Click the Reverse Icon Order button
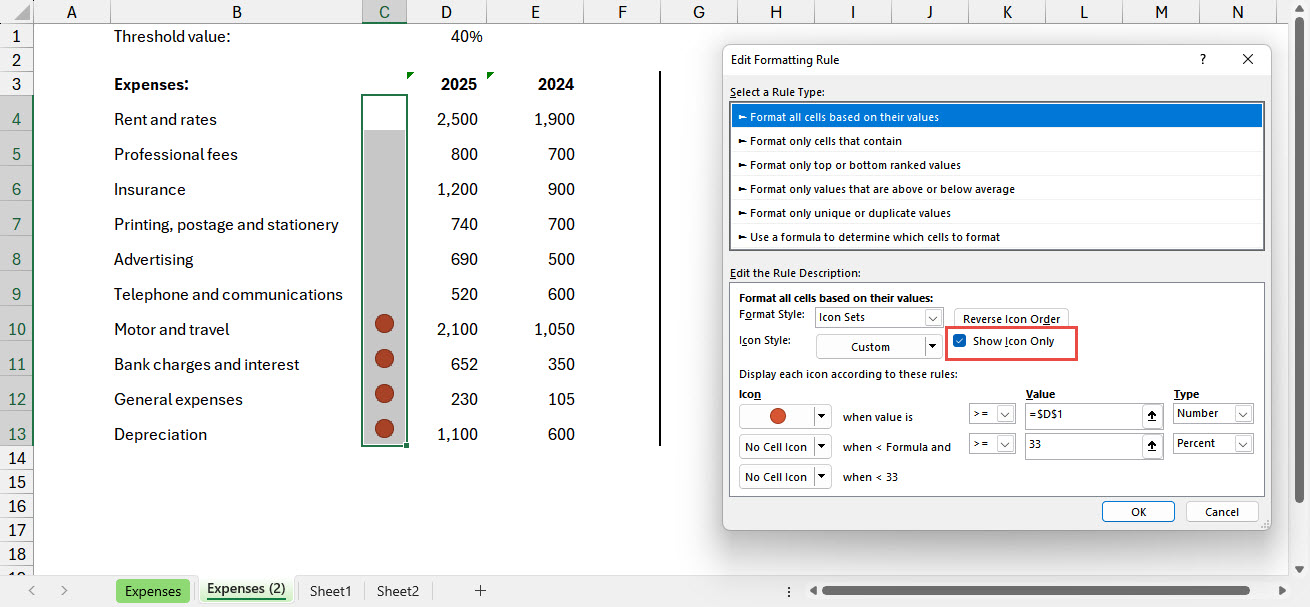 tap(1010, 319)
